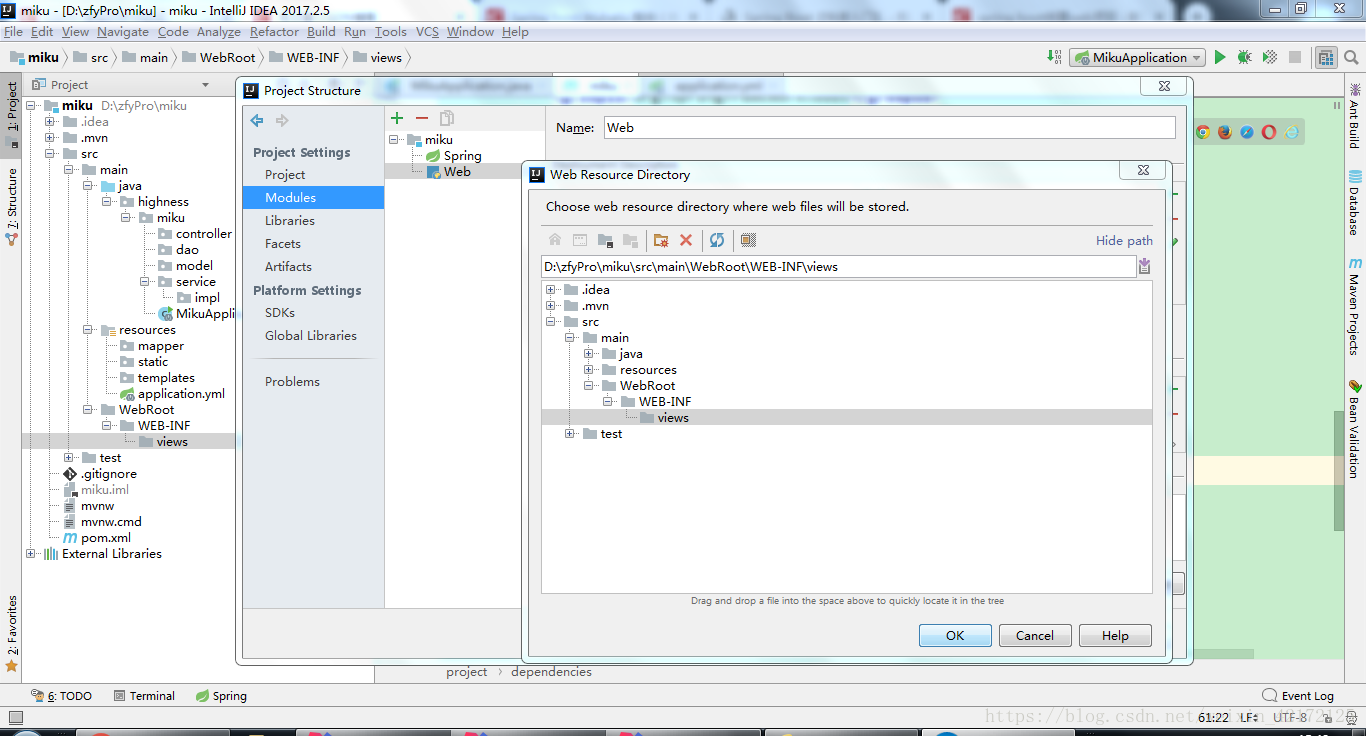The image size is (1366, 736).
Task: Select application.yml in Project panel
Action: [x=181, y=394]
